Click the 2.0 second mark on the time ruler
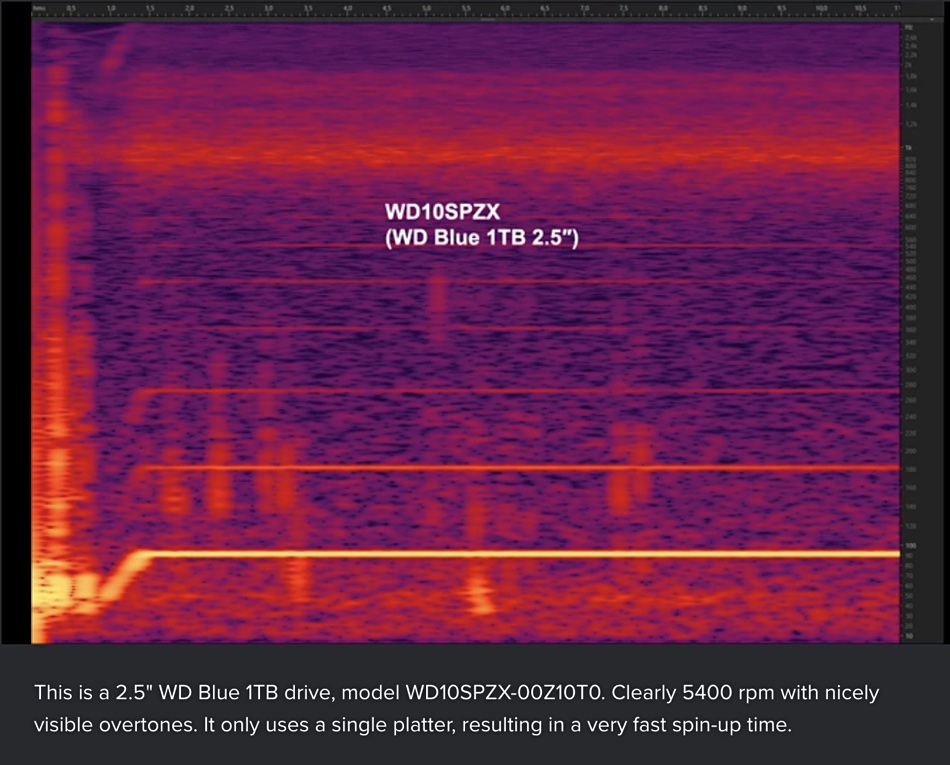Screen dimensions: 950x765 [190, 8]
